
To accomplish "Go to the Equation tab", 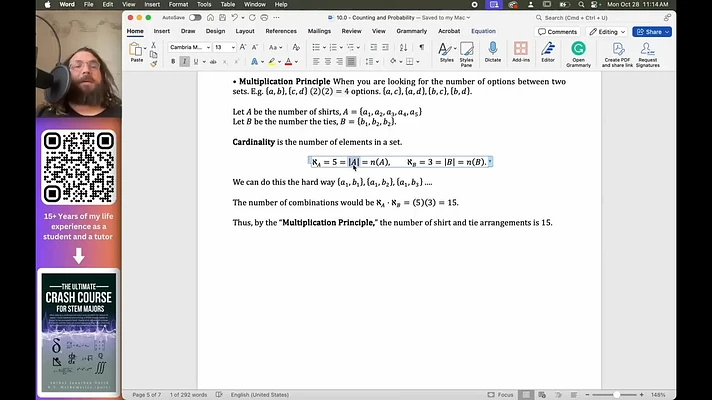I will point(483,31).
